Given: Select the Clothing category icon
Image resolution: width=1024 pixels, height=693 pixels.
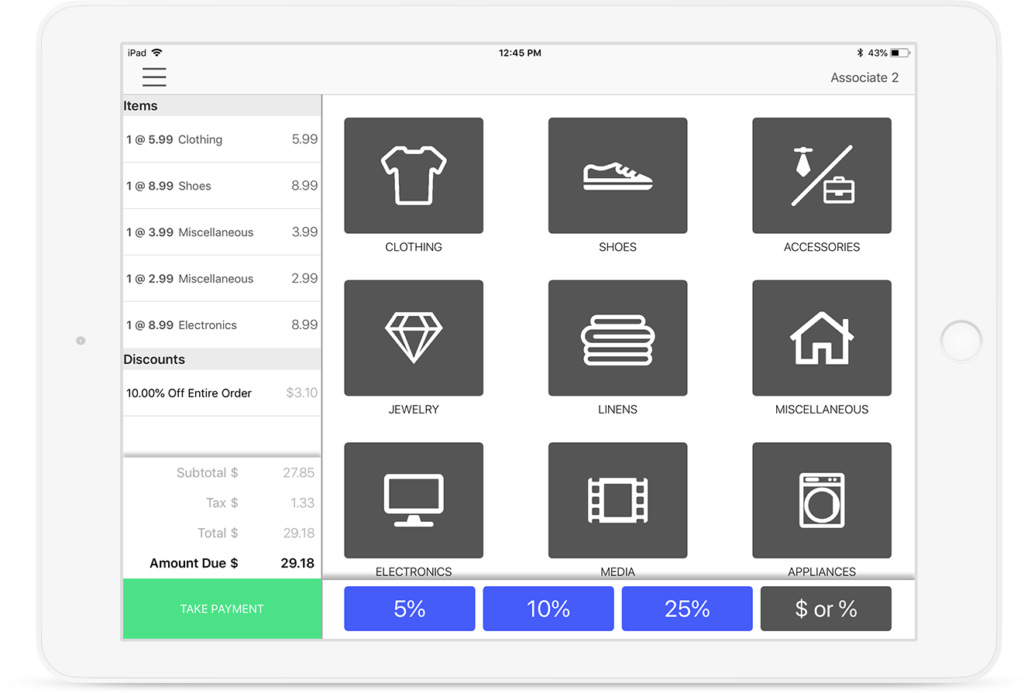Looking at the screenshot, I should coord(413,175).
